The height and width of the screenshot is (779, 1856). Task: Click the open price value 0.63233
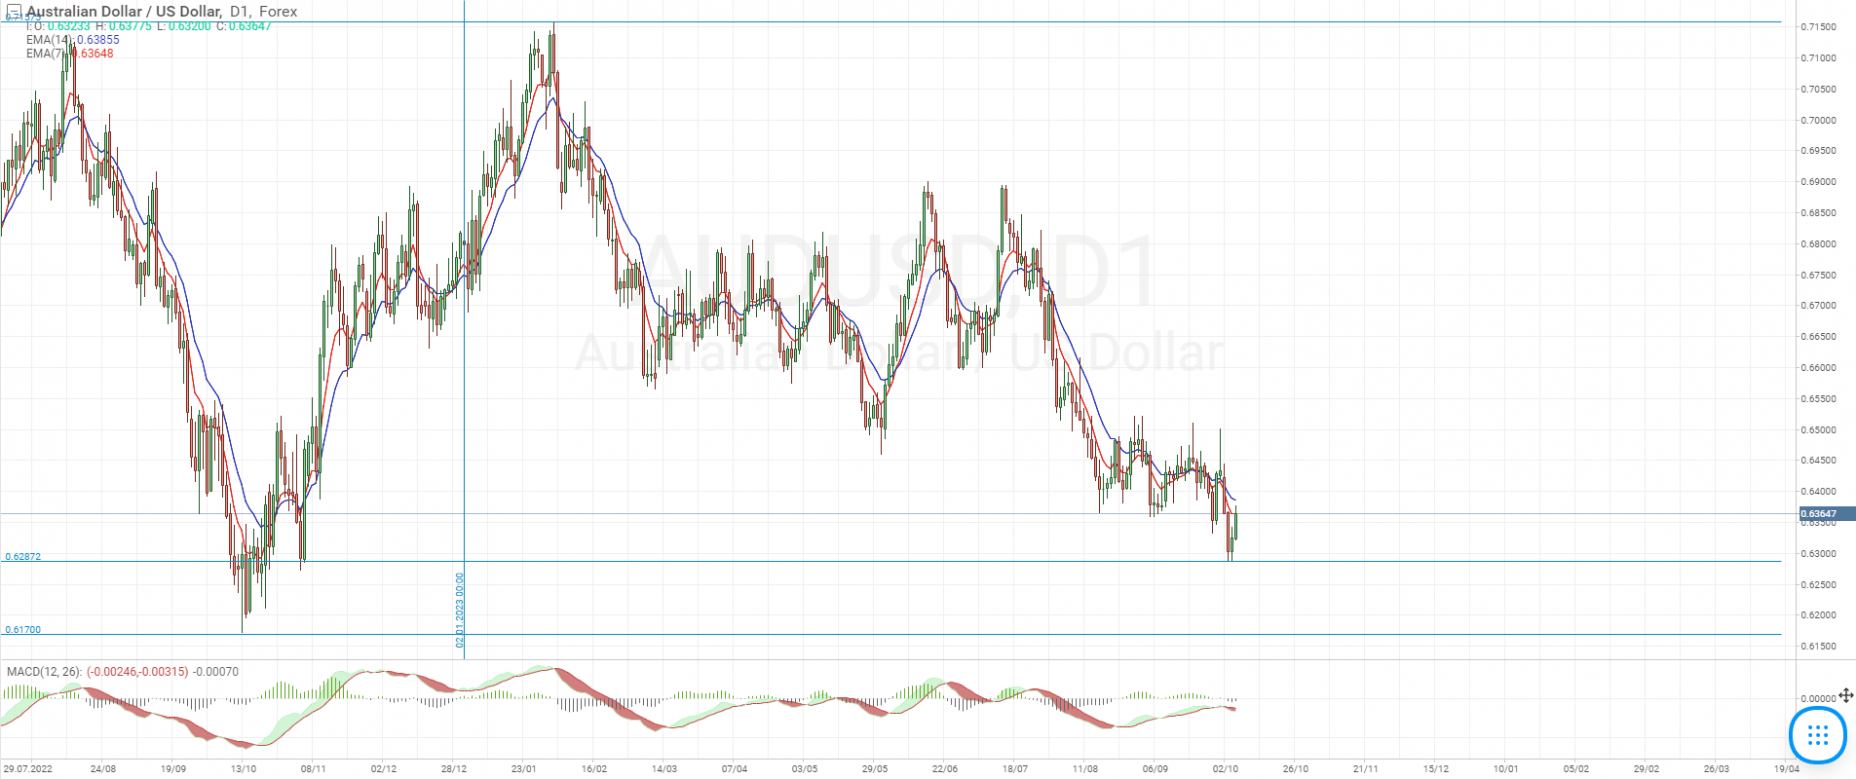(x=69, y=26)
